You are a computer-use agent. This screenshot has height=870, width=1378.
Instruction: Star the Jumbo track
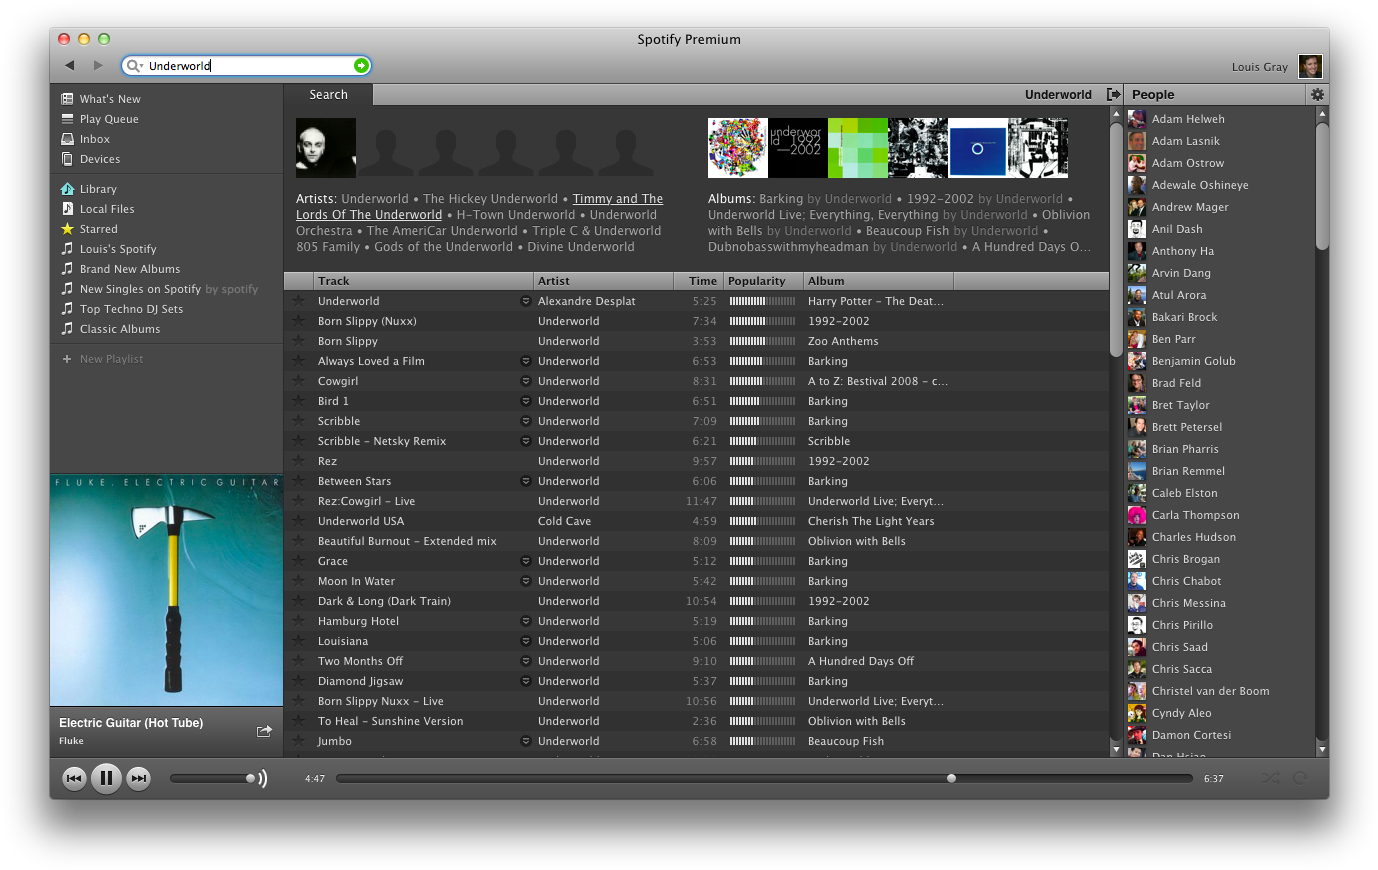pyautogui.click(x=298, y=741)
